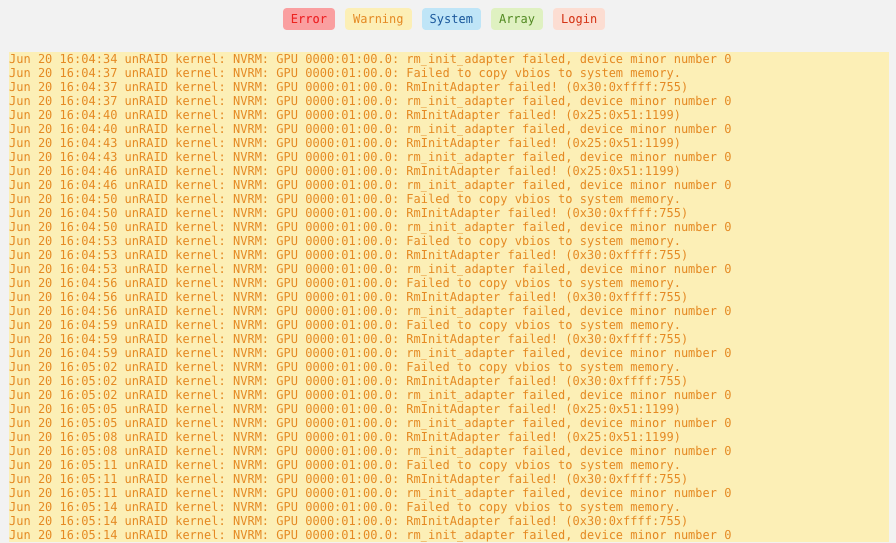Screen dimensions: 896x543
Task: Select the Array filter button
Action: tap(517, 19)
